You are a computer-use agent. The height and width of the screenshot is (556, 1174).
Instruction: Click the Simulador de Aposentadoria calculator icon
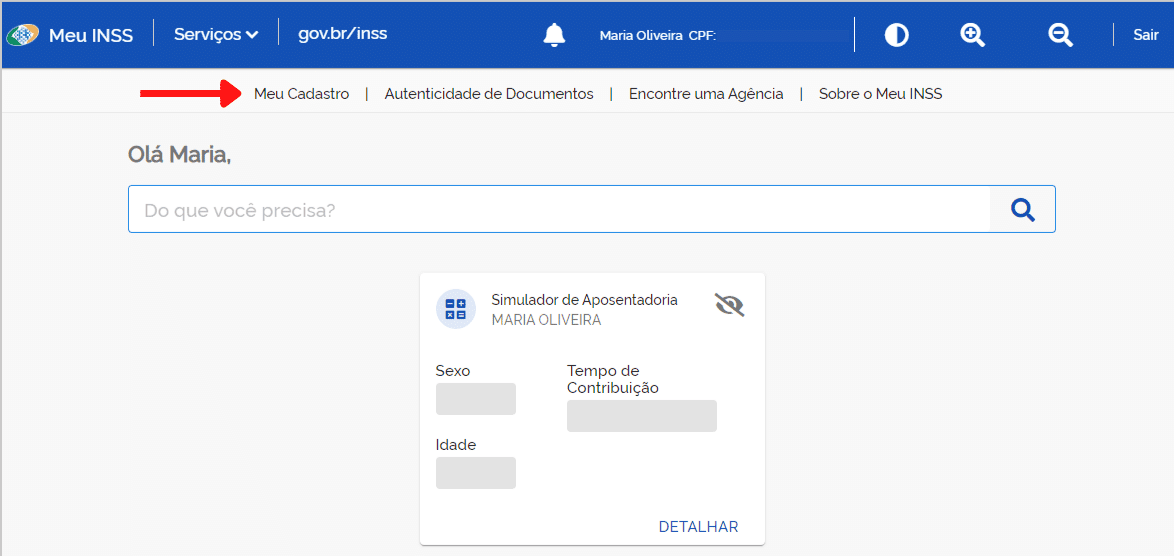click(456, 308)
